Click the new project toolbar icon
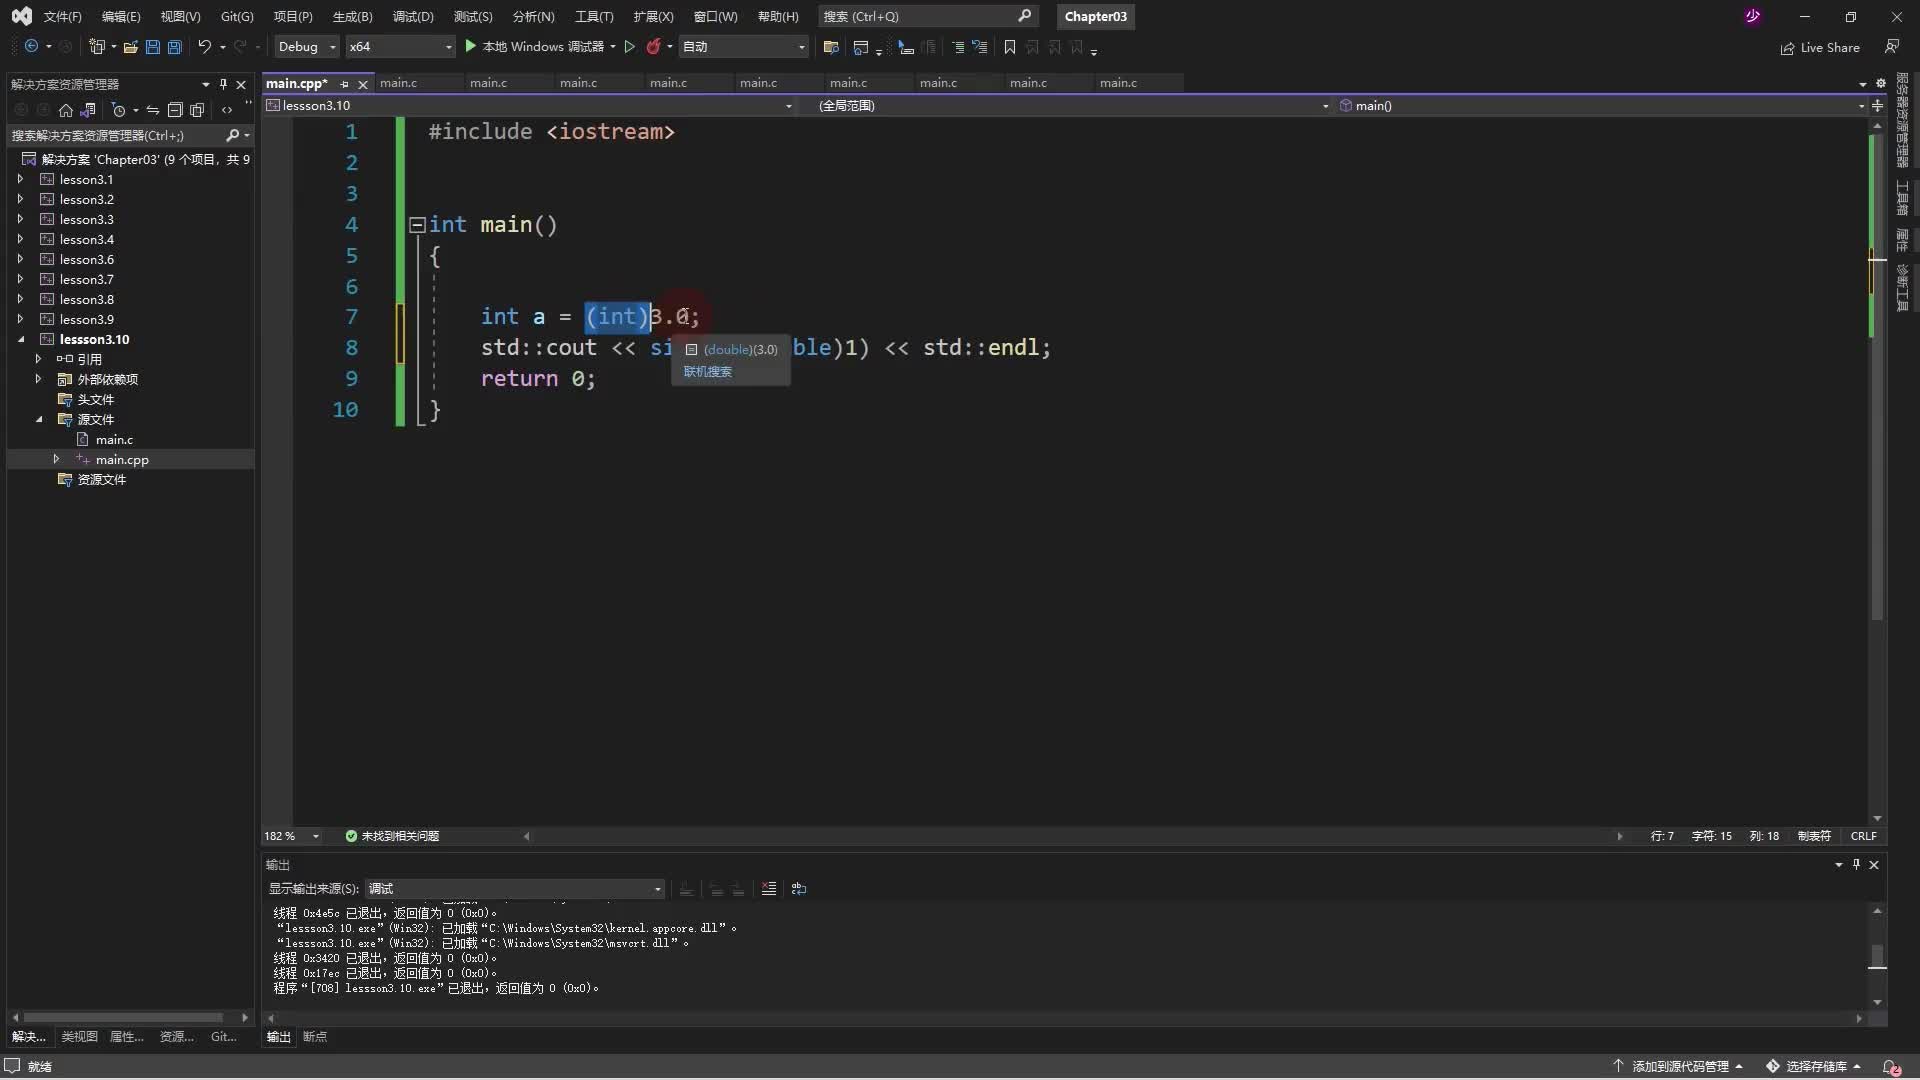The width and height of the screenshot is (1920, 1080). tap(97, 46)
